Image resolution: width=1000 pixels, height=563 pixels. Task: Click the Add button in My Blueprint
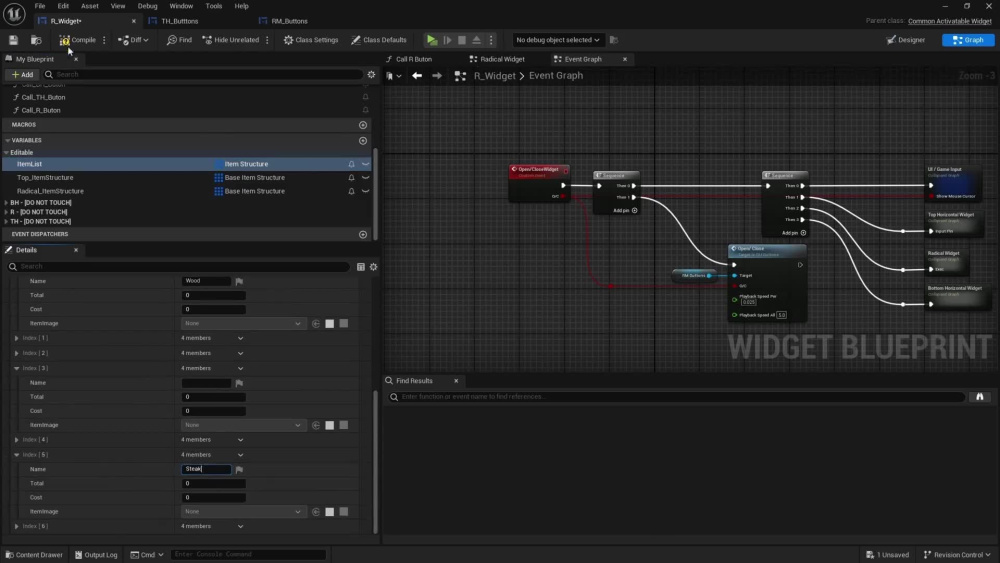point(22,75)
